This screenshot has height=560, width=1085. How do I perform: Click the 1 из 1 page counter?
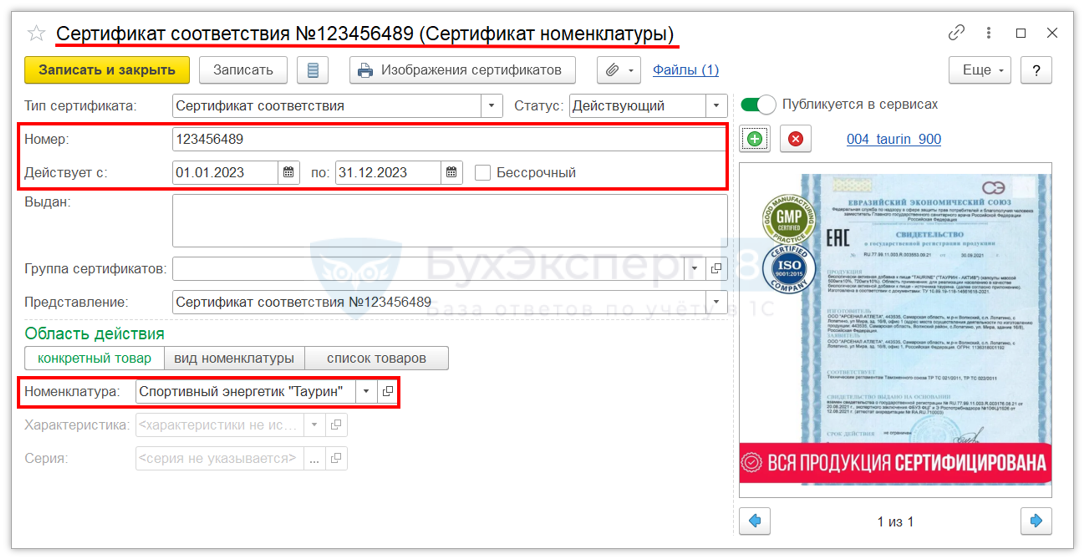895,521
